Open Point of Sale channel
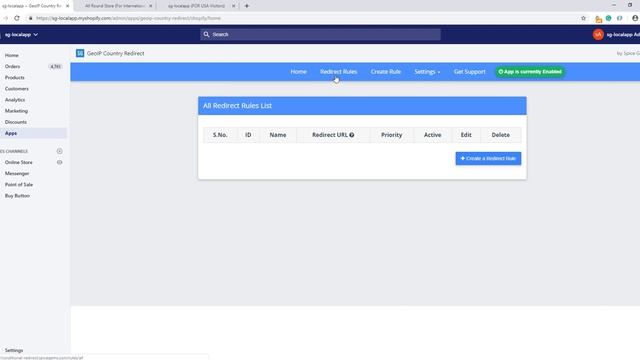The height and width of the screenshot is (360, 640). click(19, 184)
